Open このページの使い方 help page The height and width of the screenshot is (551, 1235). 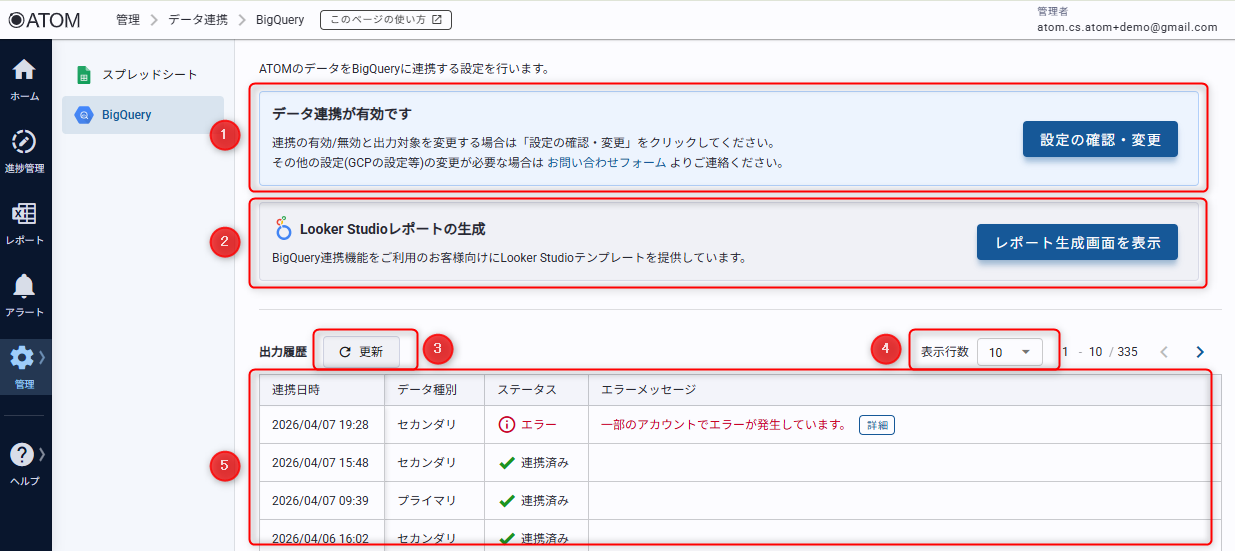[385, 20]
